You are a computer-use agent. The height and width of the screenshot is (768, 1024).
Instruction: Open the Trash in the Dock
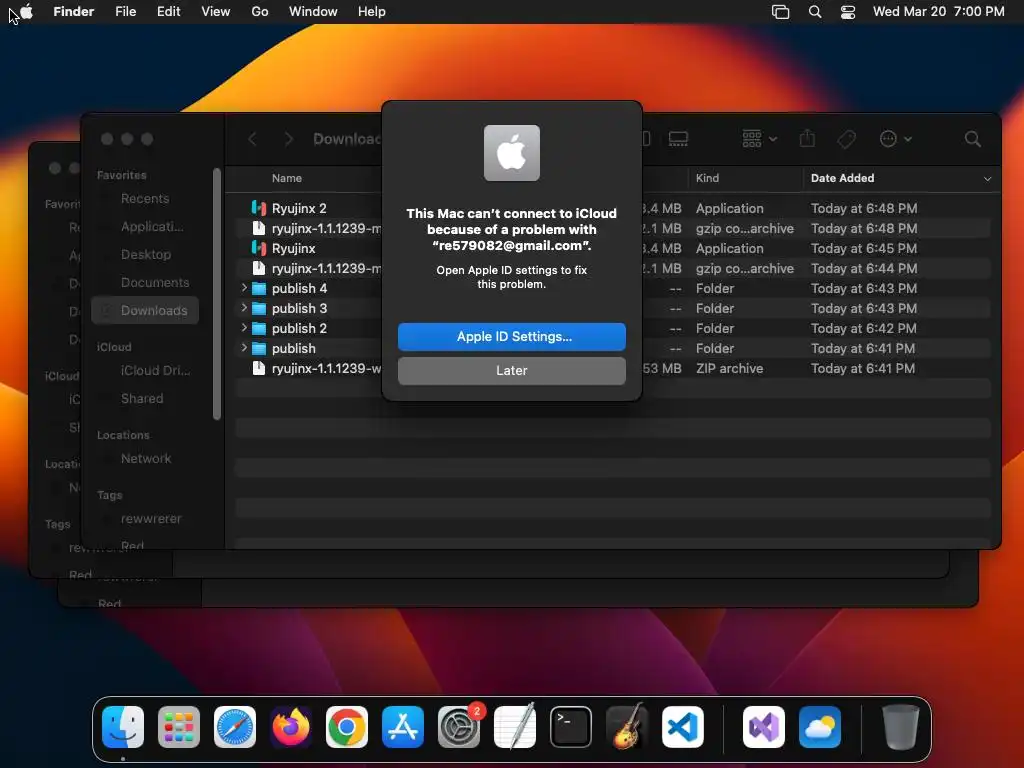point(901,727)
